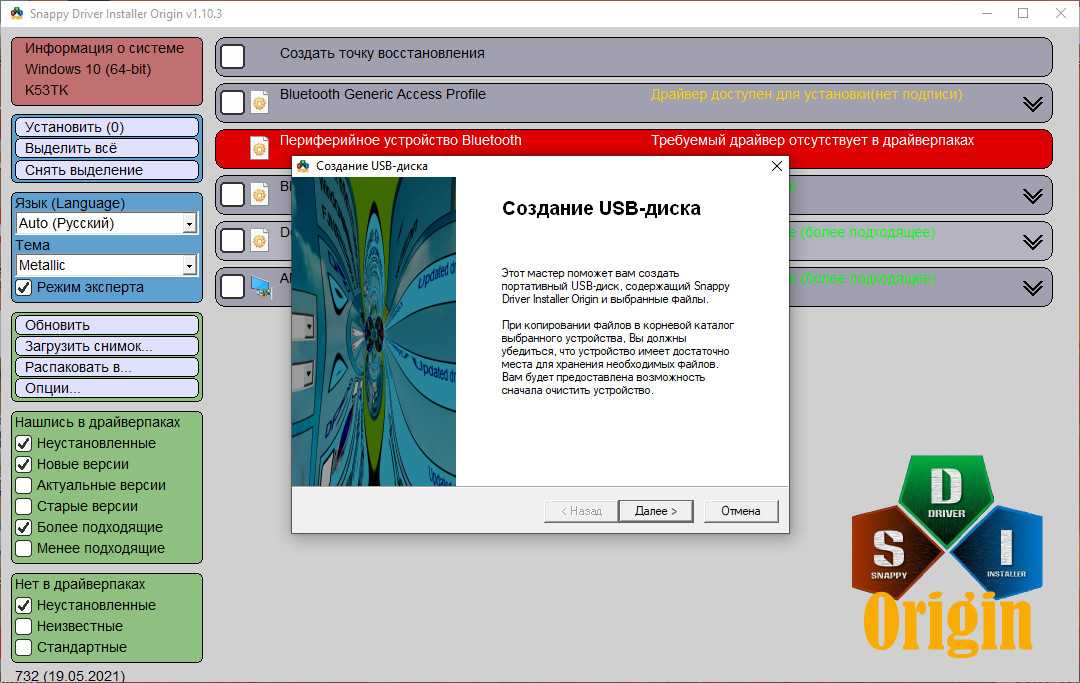This screenshot has height=683, width=1080.
Task: Click driver icon of Периферийное устройство Bluetooth row
Action: (x=260, y=148)
